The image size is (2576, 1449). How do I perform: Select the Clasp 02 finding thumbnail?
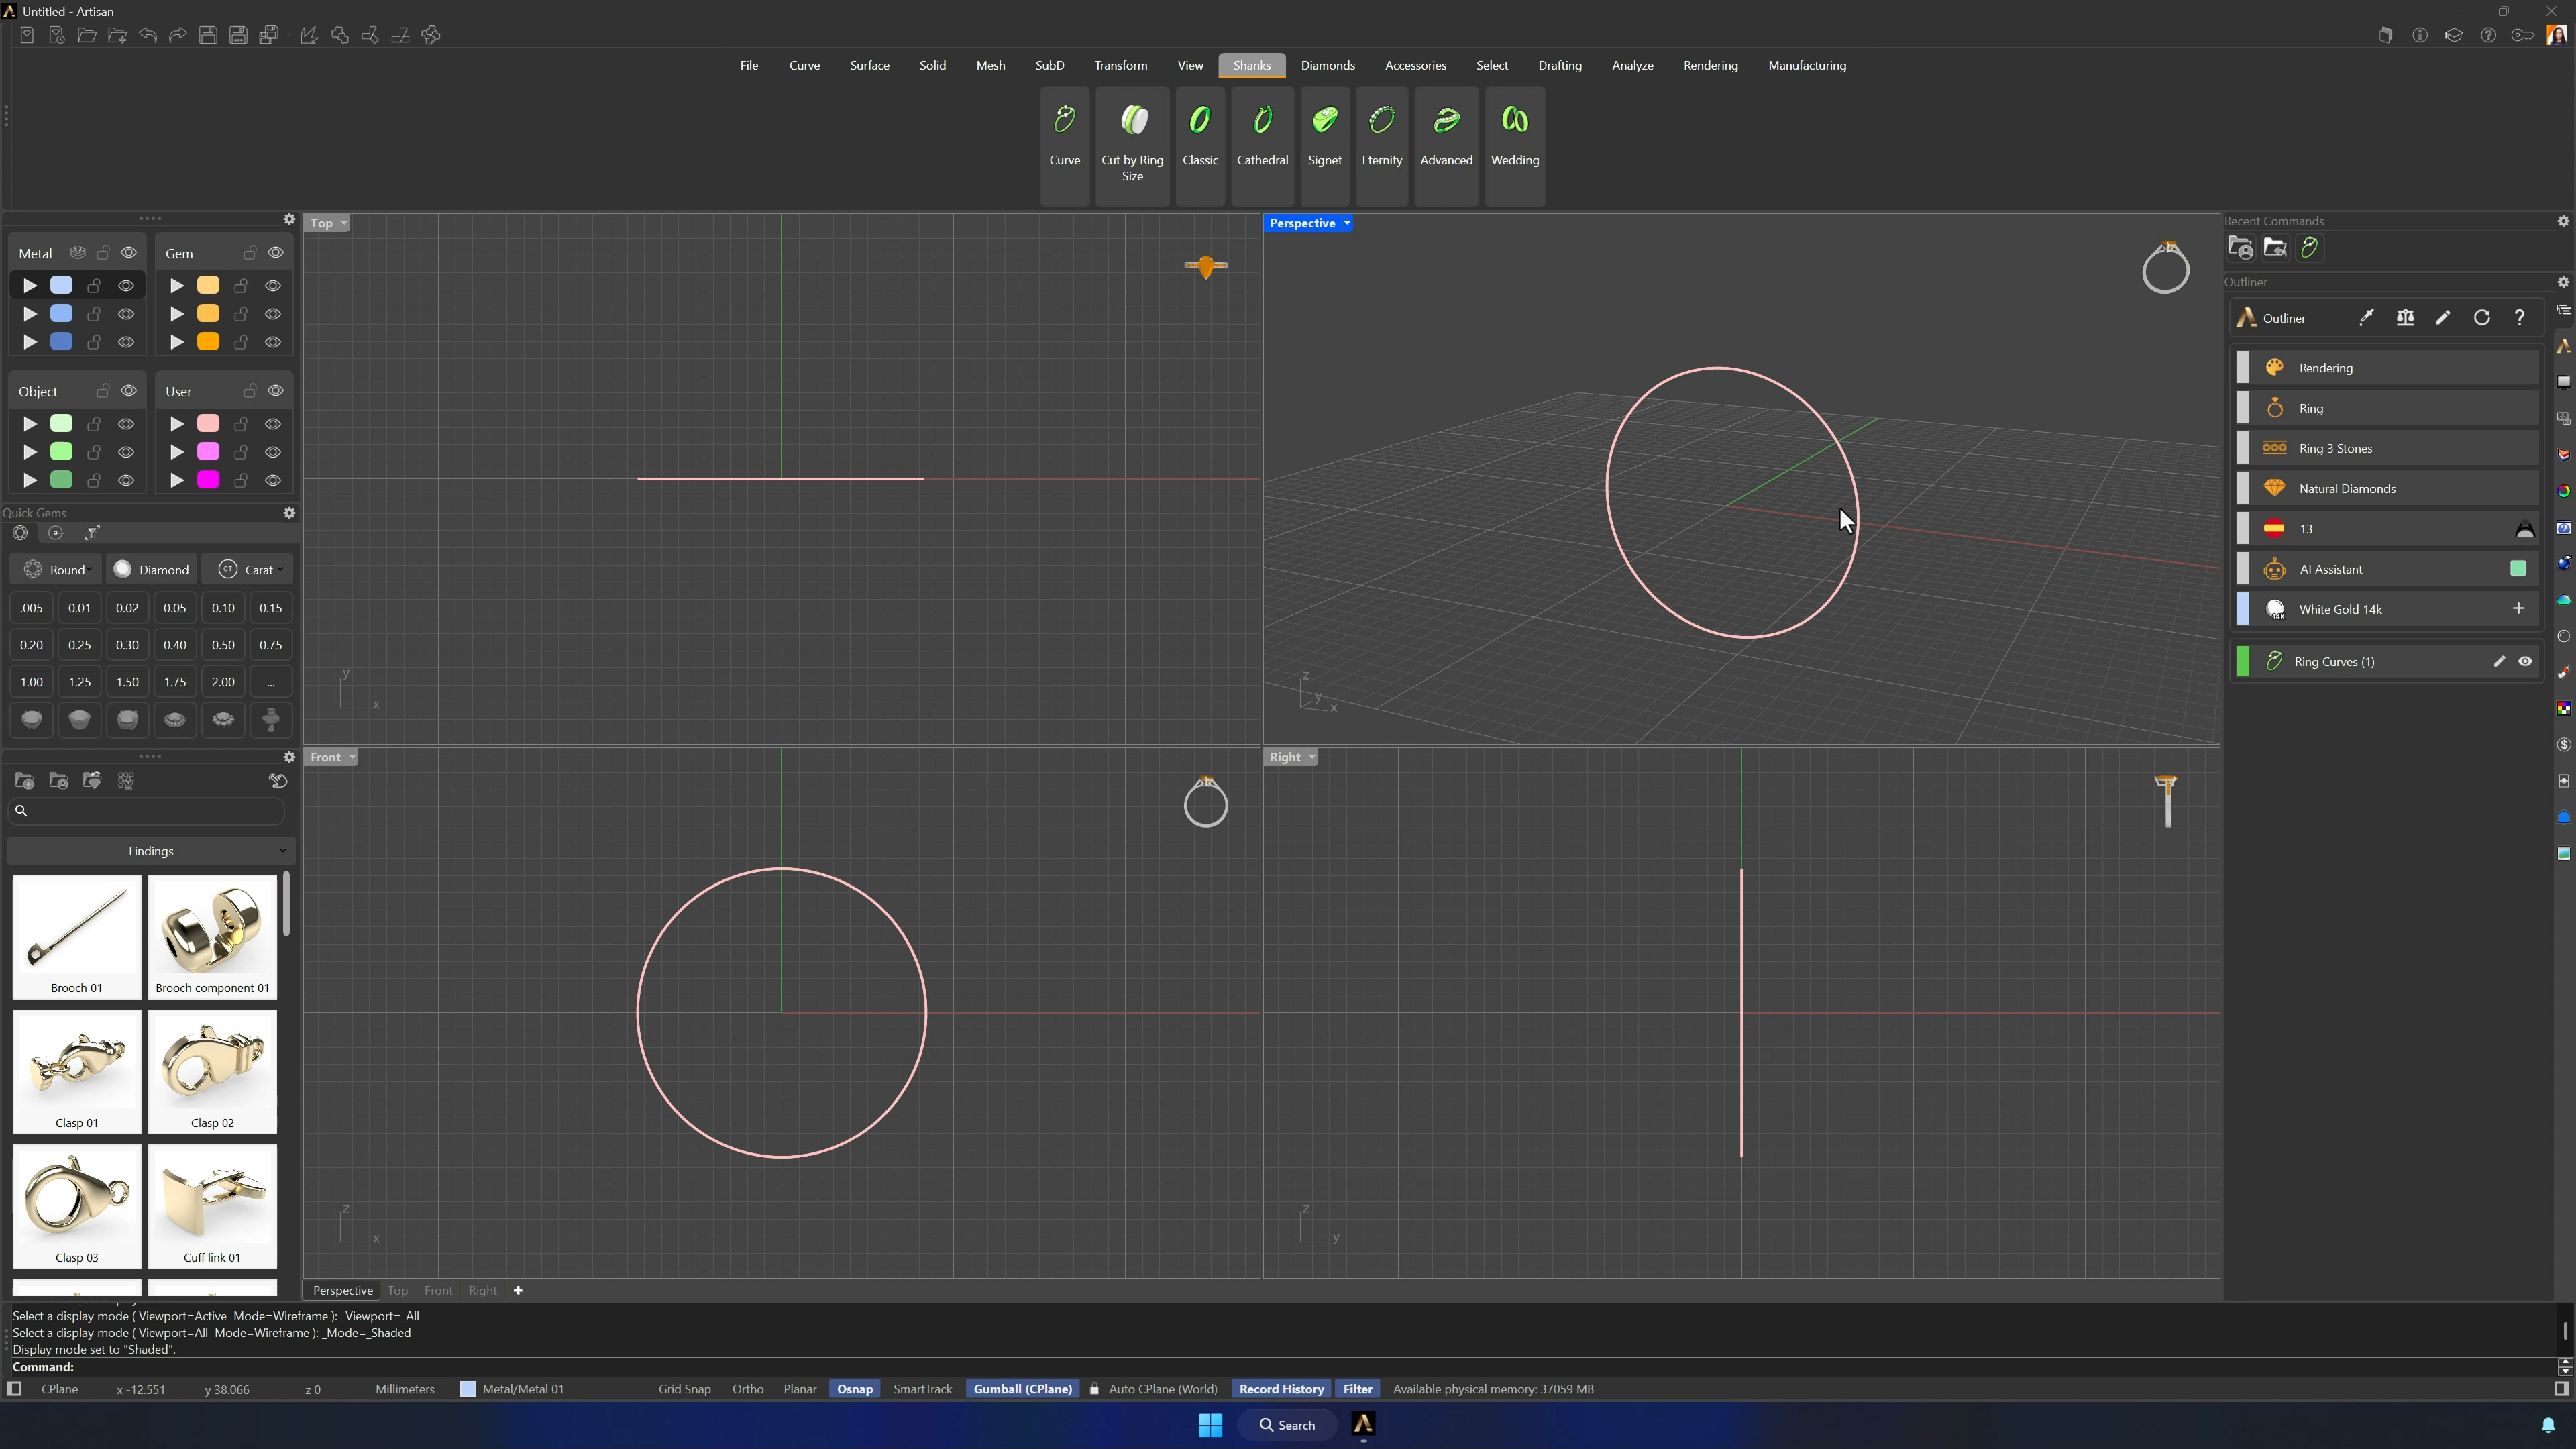[x=212, y=1071]
